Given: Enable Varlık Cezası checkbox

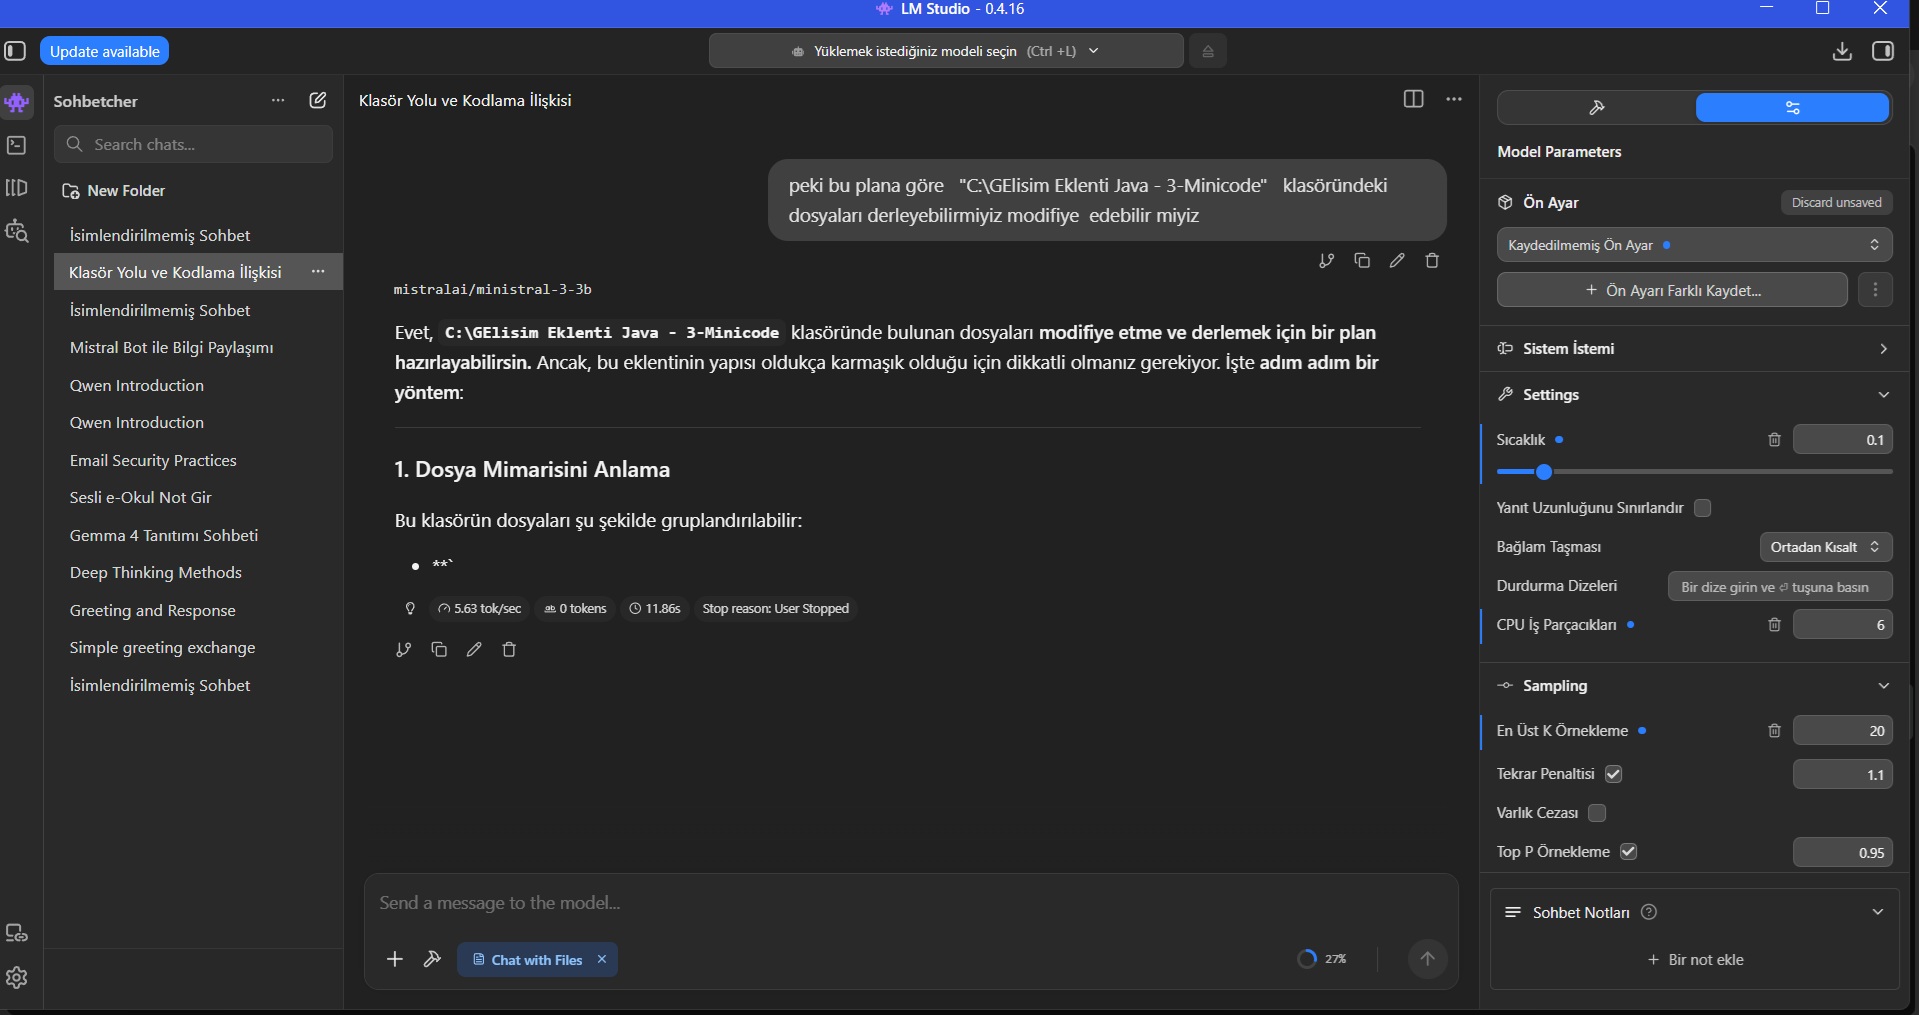Looking at the screenshot, I should point(1597,813).
